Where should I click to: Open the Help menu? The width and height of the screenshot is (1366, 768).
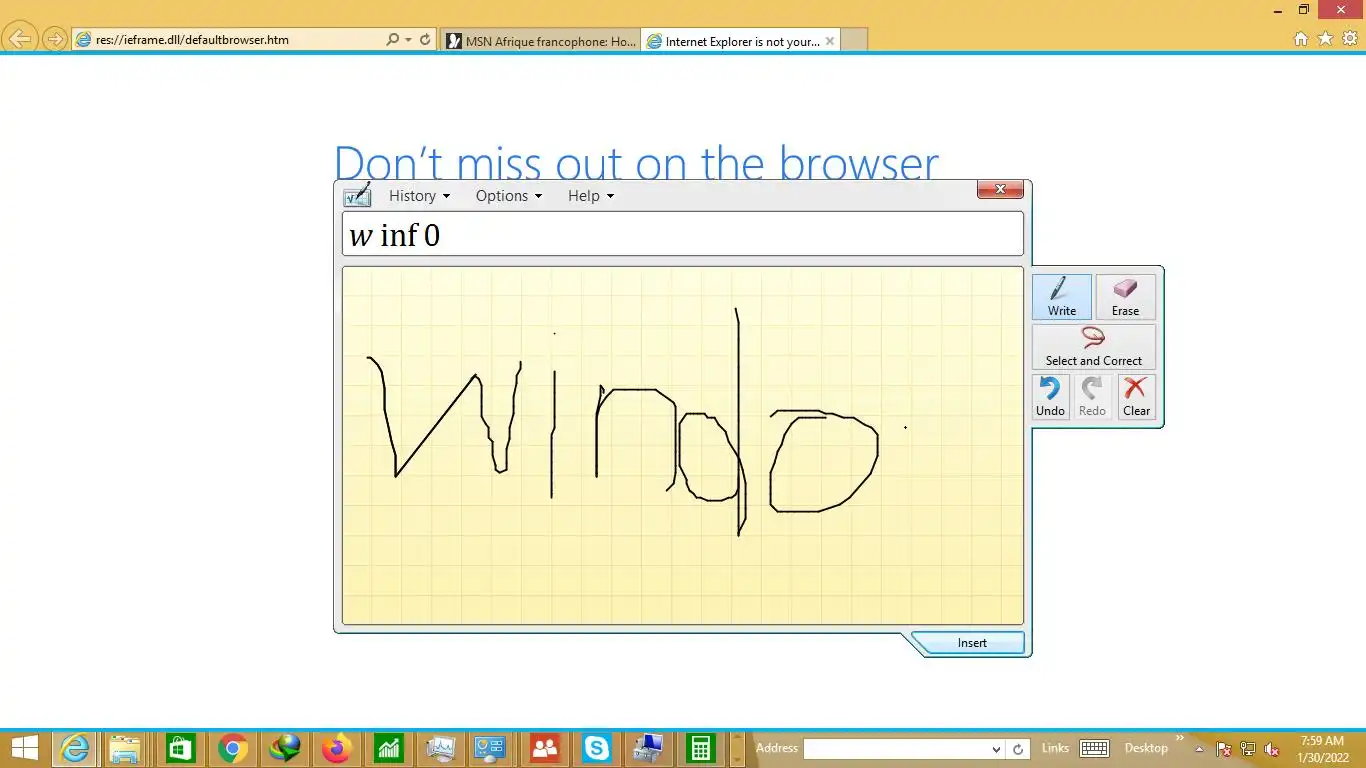(590, 196)
